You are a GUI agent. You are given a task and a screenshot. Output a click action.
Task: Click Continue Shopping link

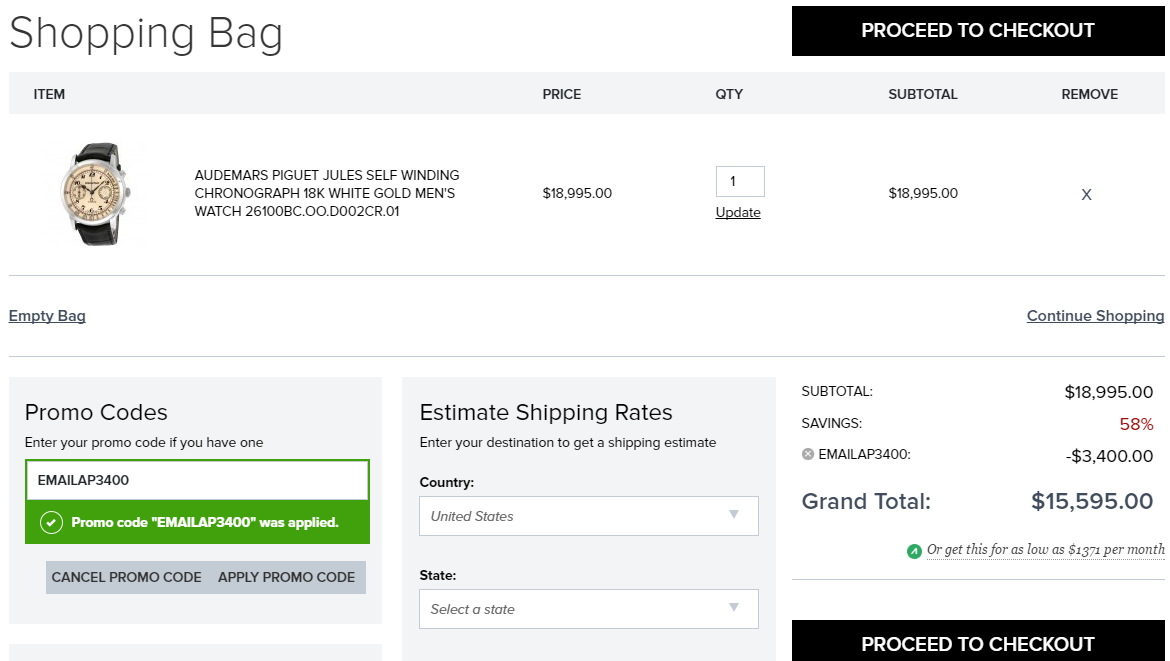(1095, 316)
